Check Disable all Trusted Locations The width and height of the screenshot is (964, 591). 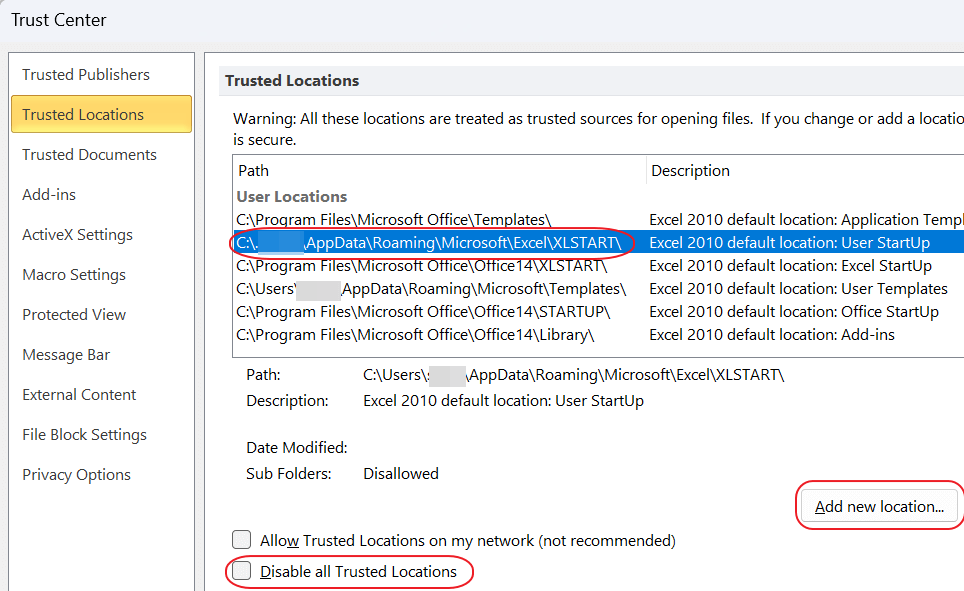[x=242, y=572]
